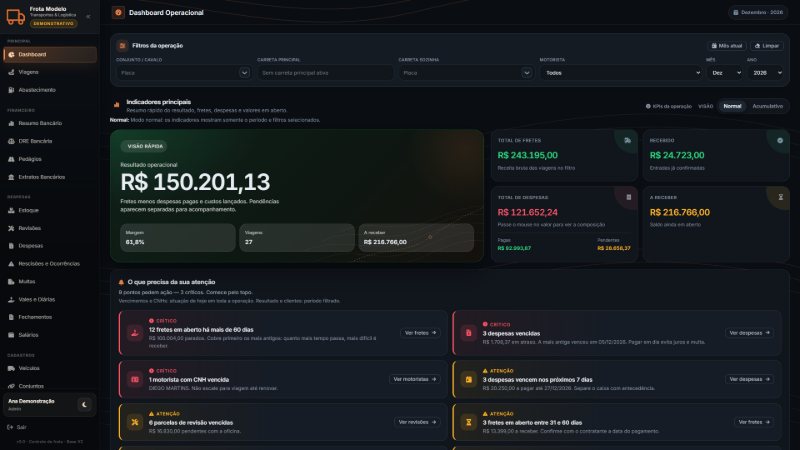Open Despesas in the sidebar

(x=49, y=246)
